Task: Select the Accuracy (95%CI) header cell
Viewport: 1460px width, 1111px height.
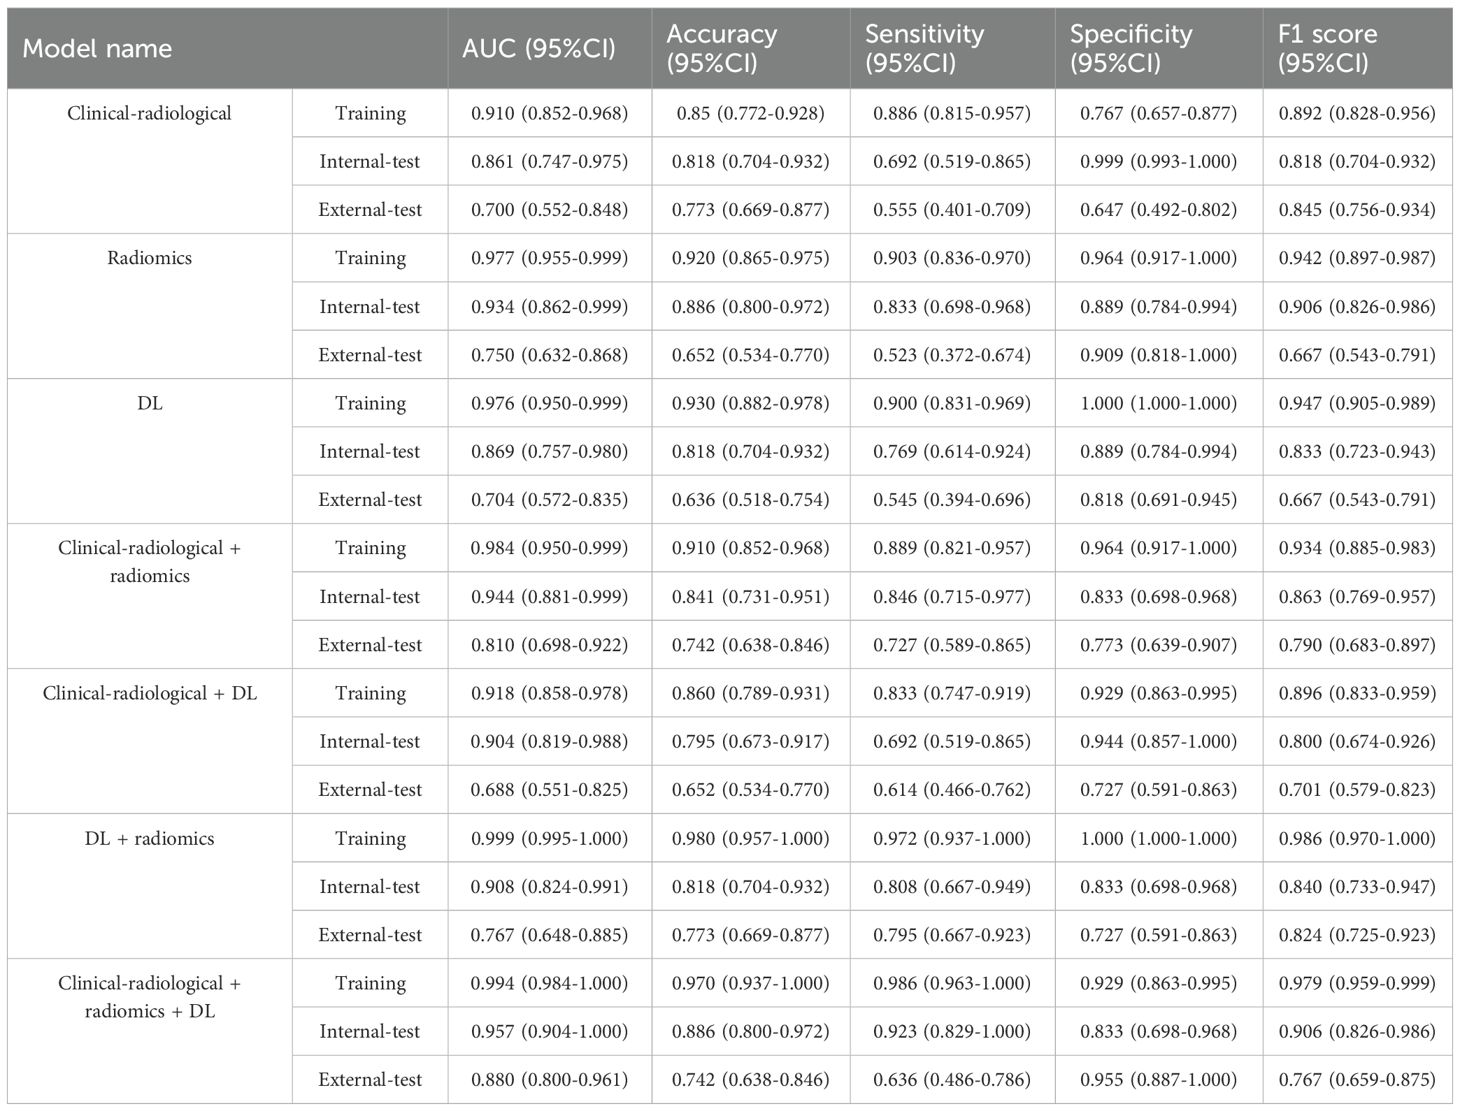Action: pyautogui.click(x=722, y=48)
